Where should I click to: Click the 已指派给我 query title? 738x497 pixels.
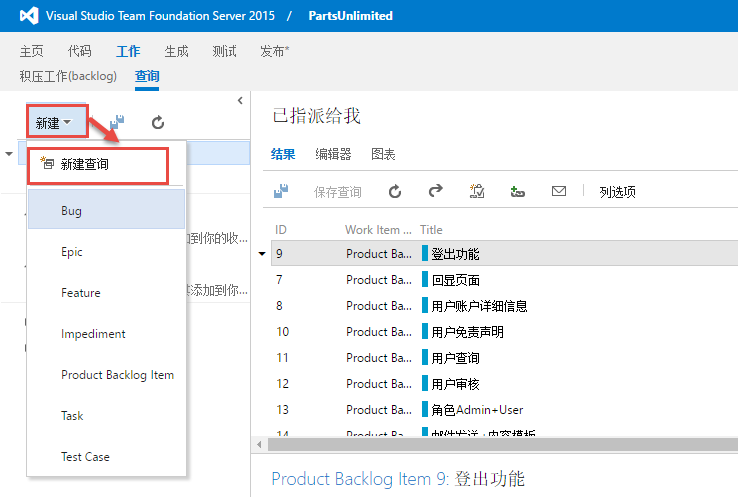316,115
